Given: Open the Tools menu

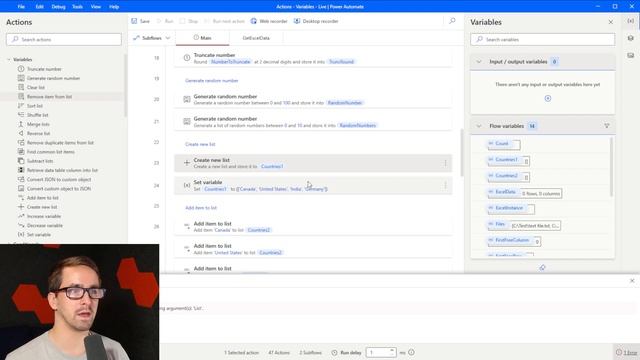Looking at the screenshot, I should click(x=77, y=7).
